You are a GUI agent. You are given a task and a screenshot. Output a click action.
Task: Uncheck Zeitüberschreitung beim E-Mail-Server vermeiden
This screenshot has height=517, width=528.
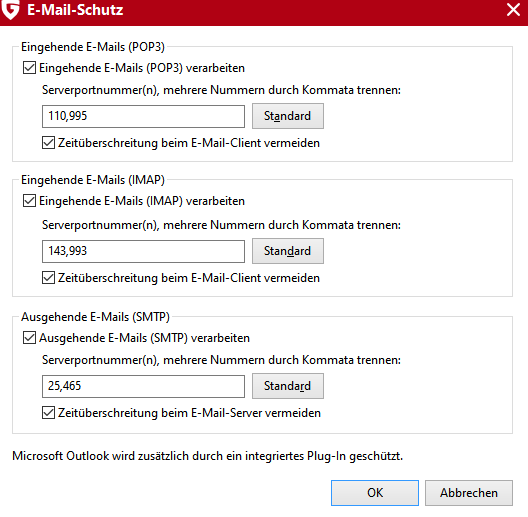click(x=48, y=413)
